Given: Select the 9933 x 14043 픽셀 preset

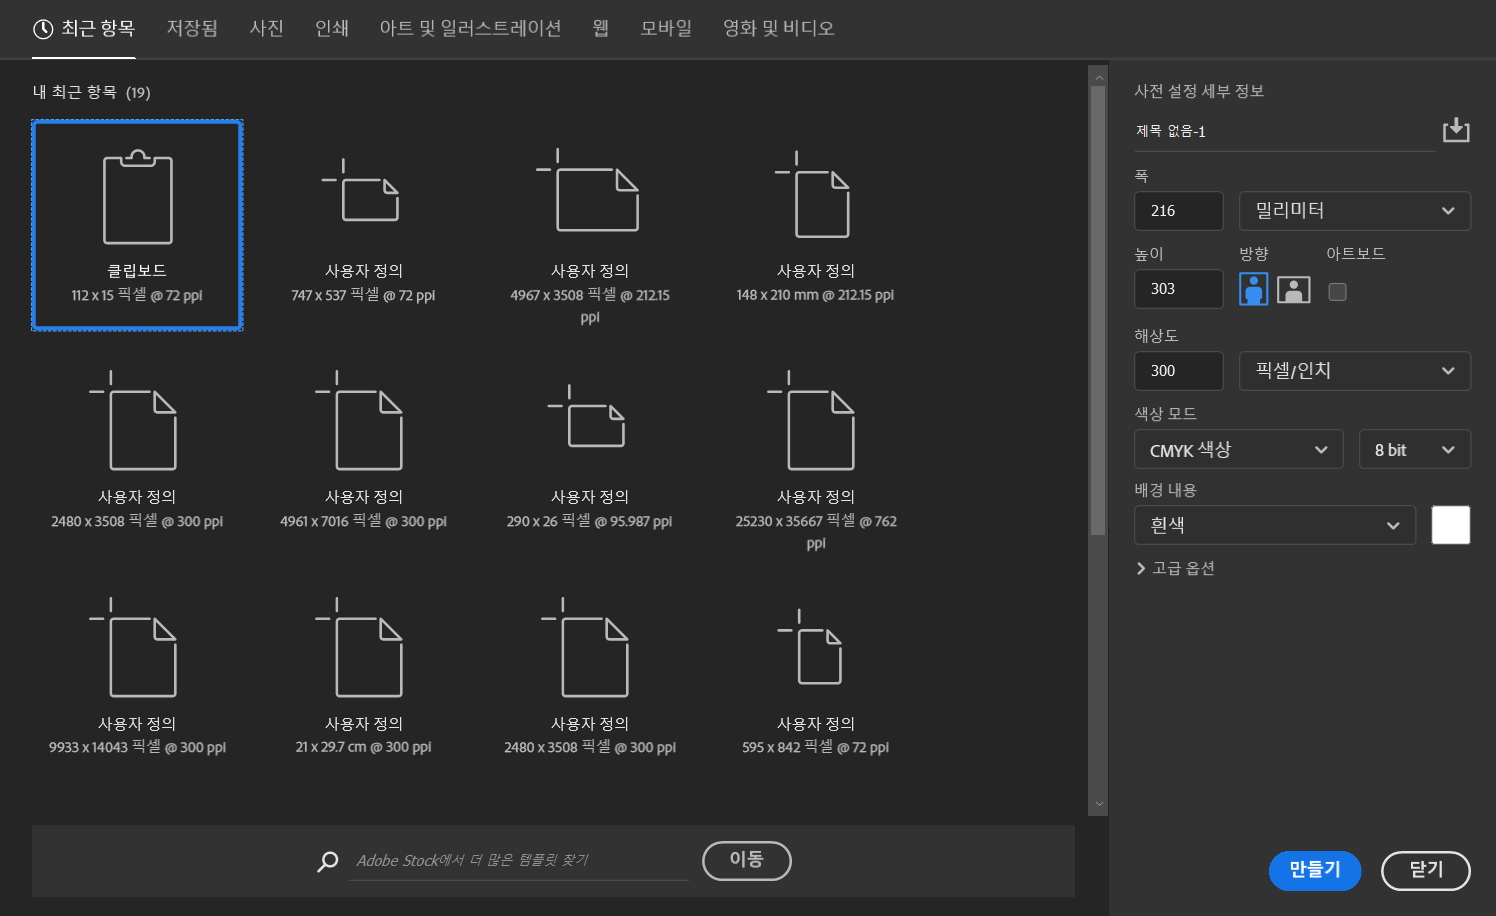Looking at the screenshot, I should tap(137, 677).
